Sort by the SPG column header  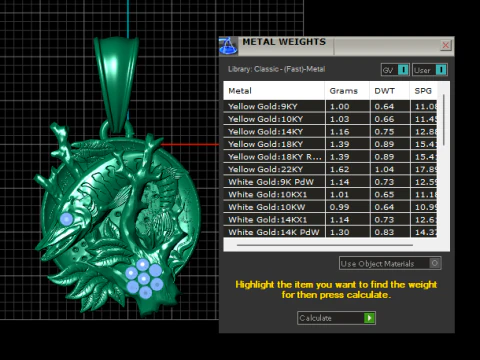tap(423, 91)
